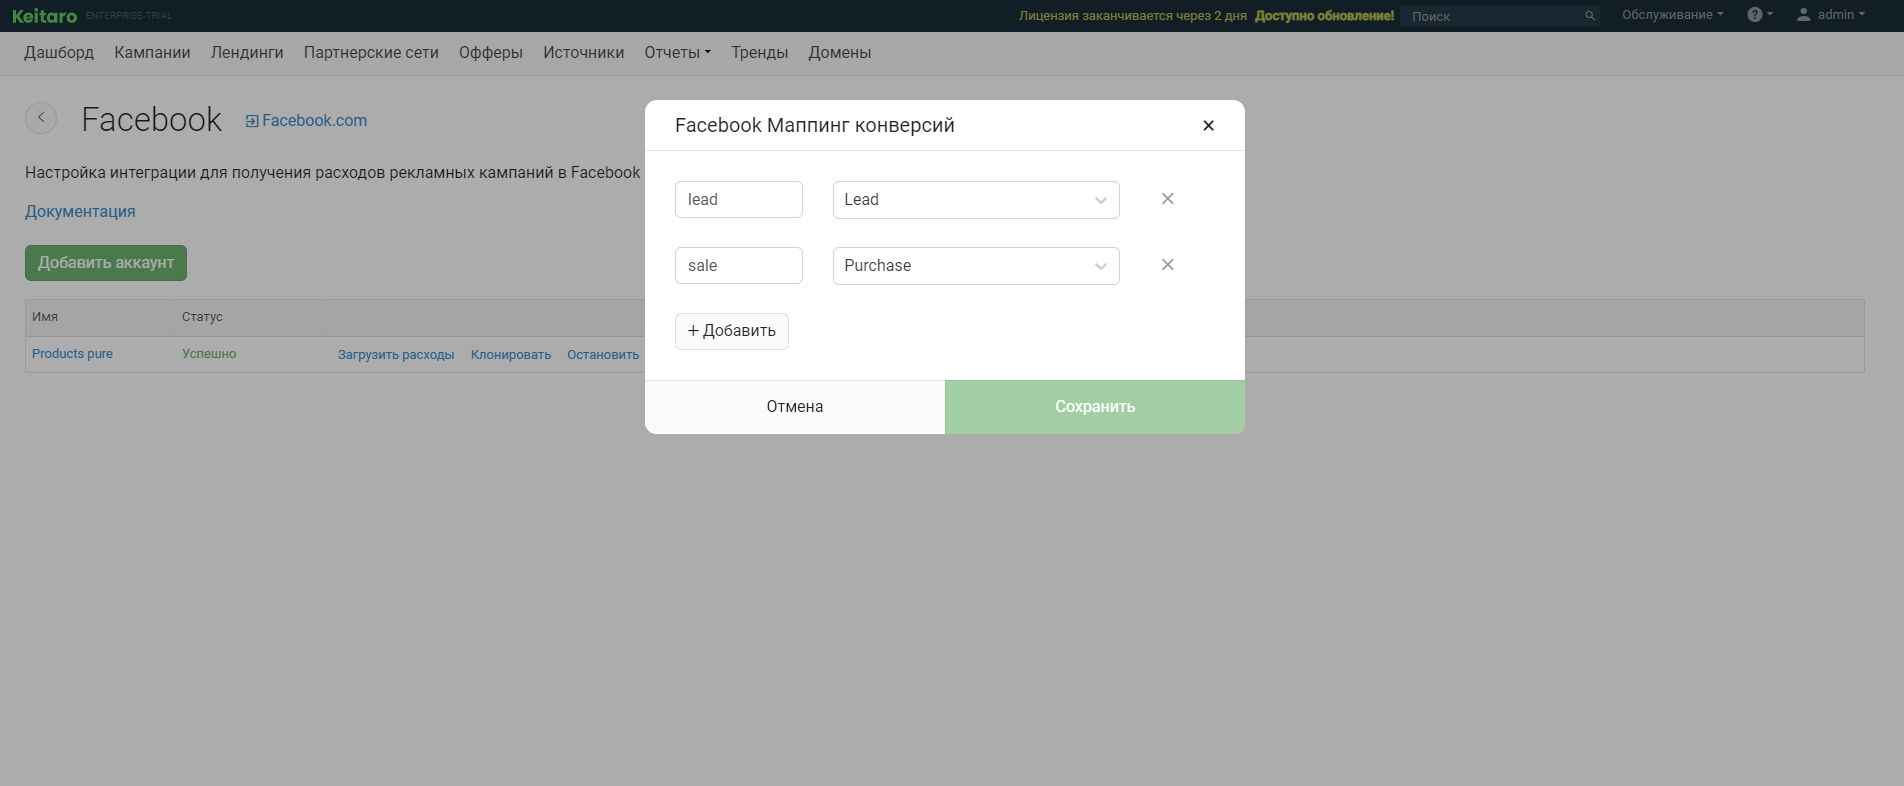The image size is (1904, 786).
Task: Close the Facebook conversion mapping dialog
Action: click(x=1208, y=125)
